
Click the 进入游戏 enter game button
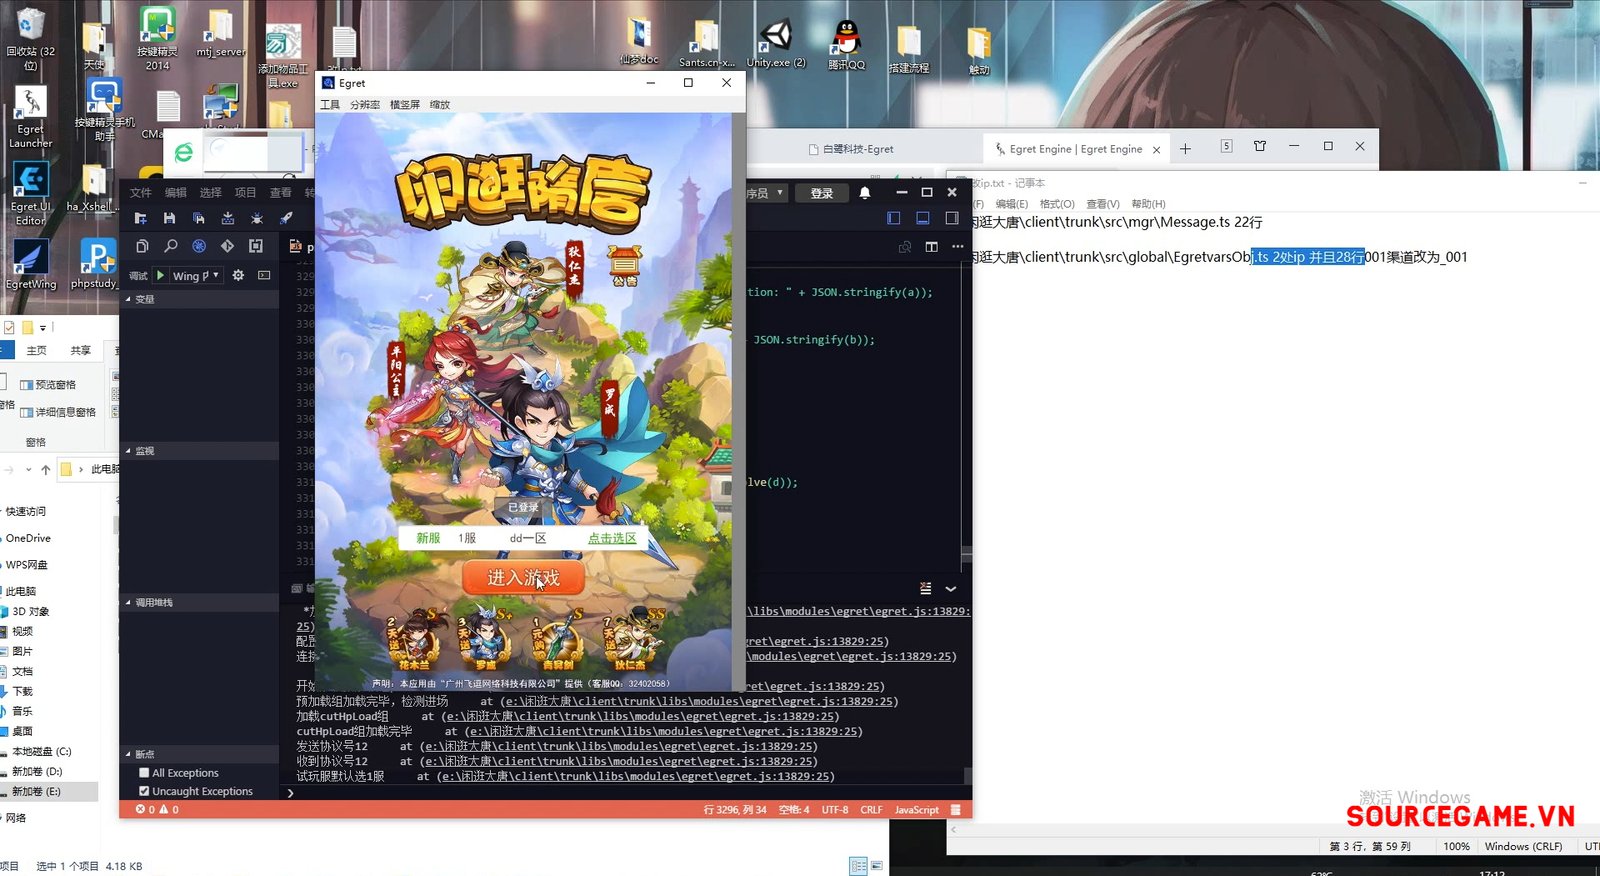coord(523,578)
